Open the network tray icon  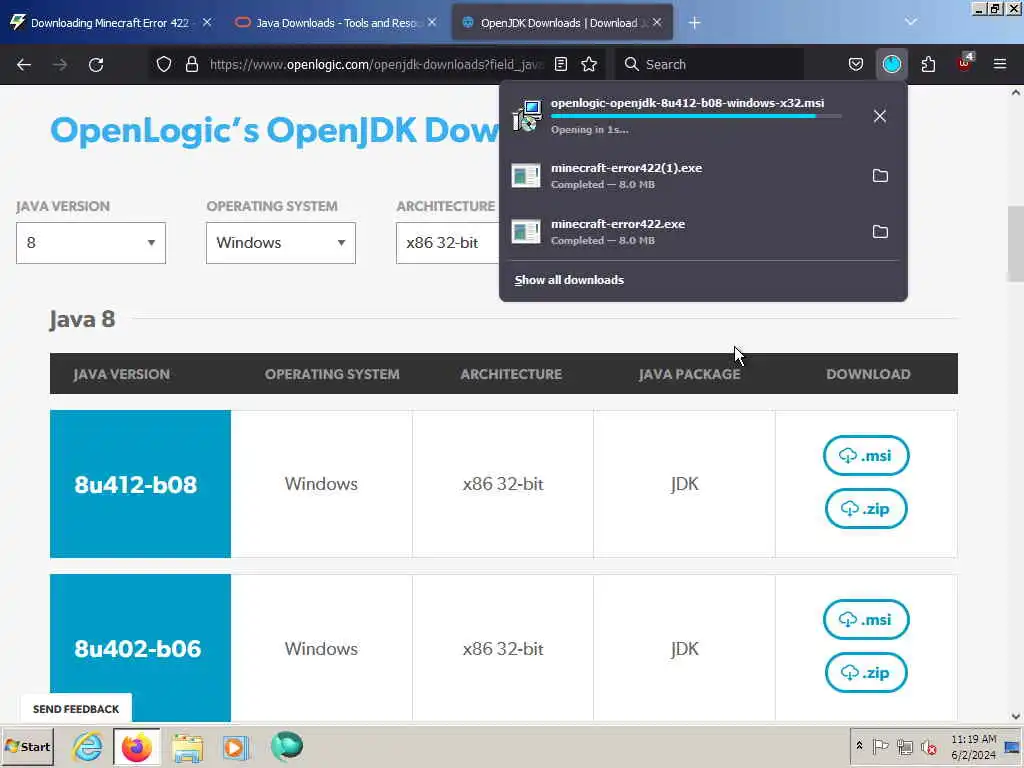[x=904, y=746]
